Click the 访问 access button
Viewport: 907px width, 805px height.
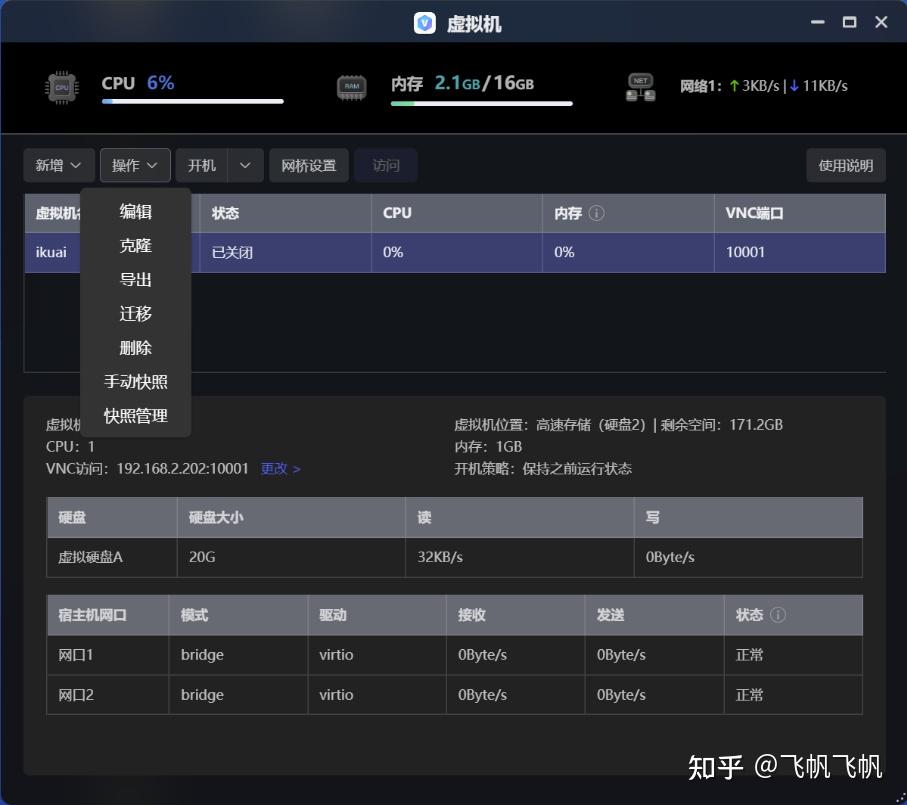pos(386,165)
